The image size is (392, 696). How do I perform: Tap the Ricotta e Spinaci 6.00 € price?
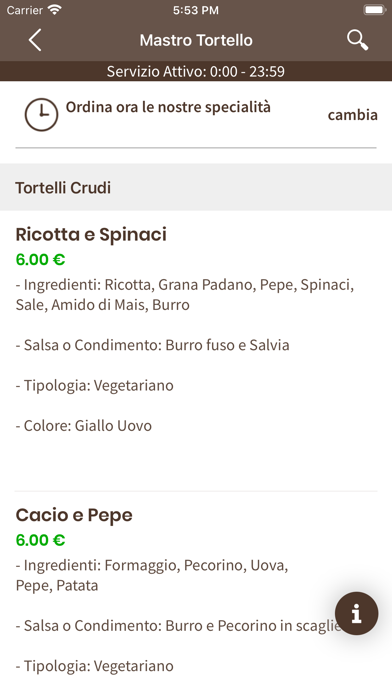[x=40, y=259]
